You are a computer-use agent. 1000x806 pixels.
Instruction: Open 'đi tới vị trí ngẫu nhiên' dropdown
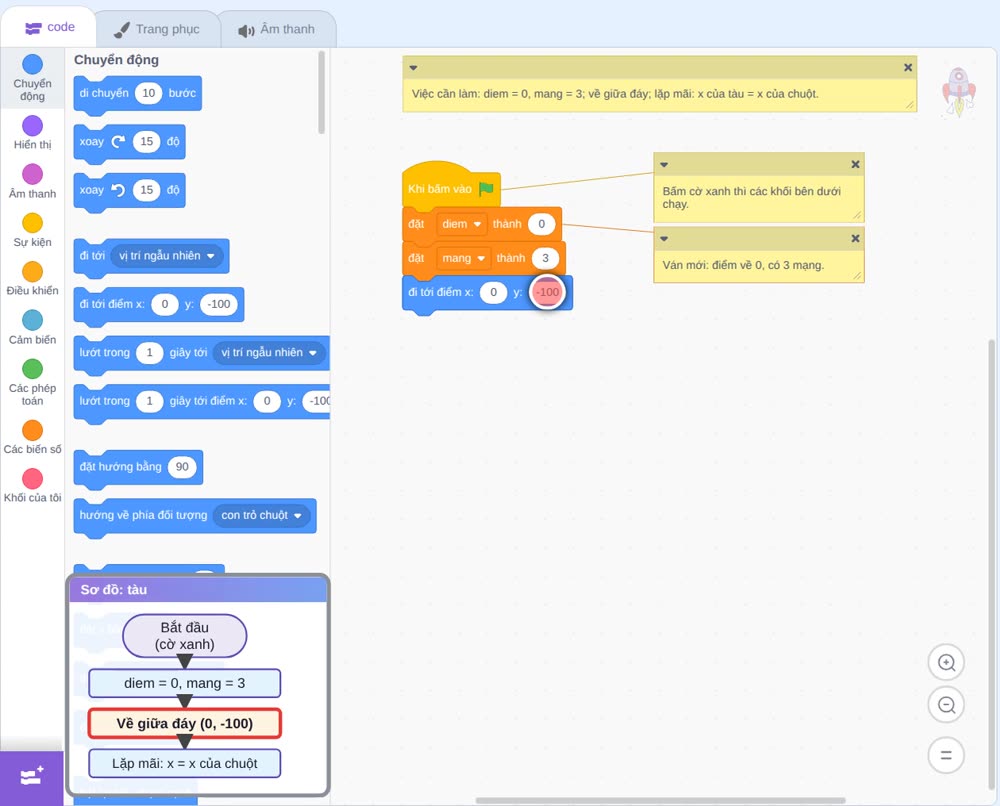167,256
